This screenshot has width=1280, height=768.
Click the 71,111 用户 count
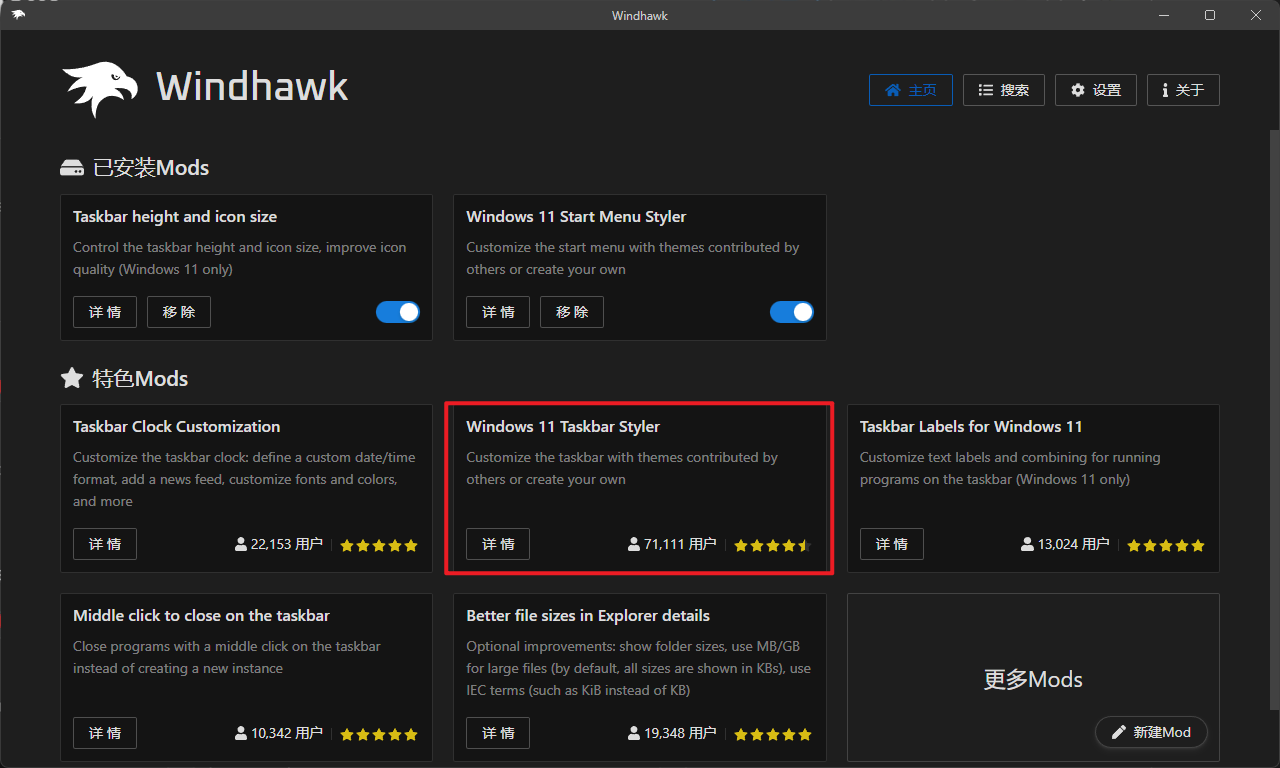(x=680, y=544)
